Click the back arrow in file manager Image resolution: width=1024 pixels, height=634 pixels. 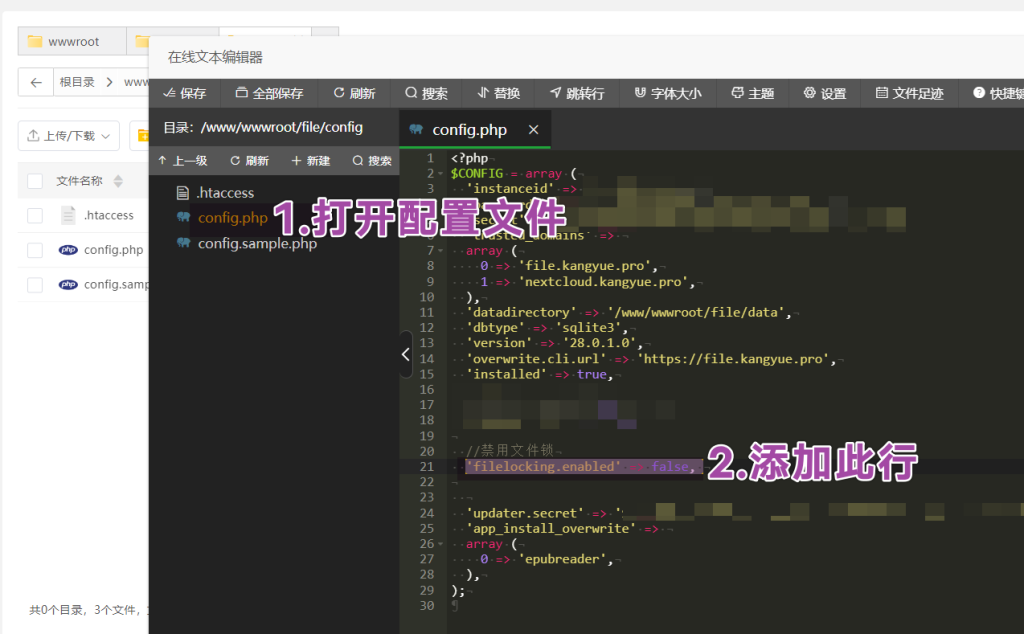(x=36, y=82)
